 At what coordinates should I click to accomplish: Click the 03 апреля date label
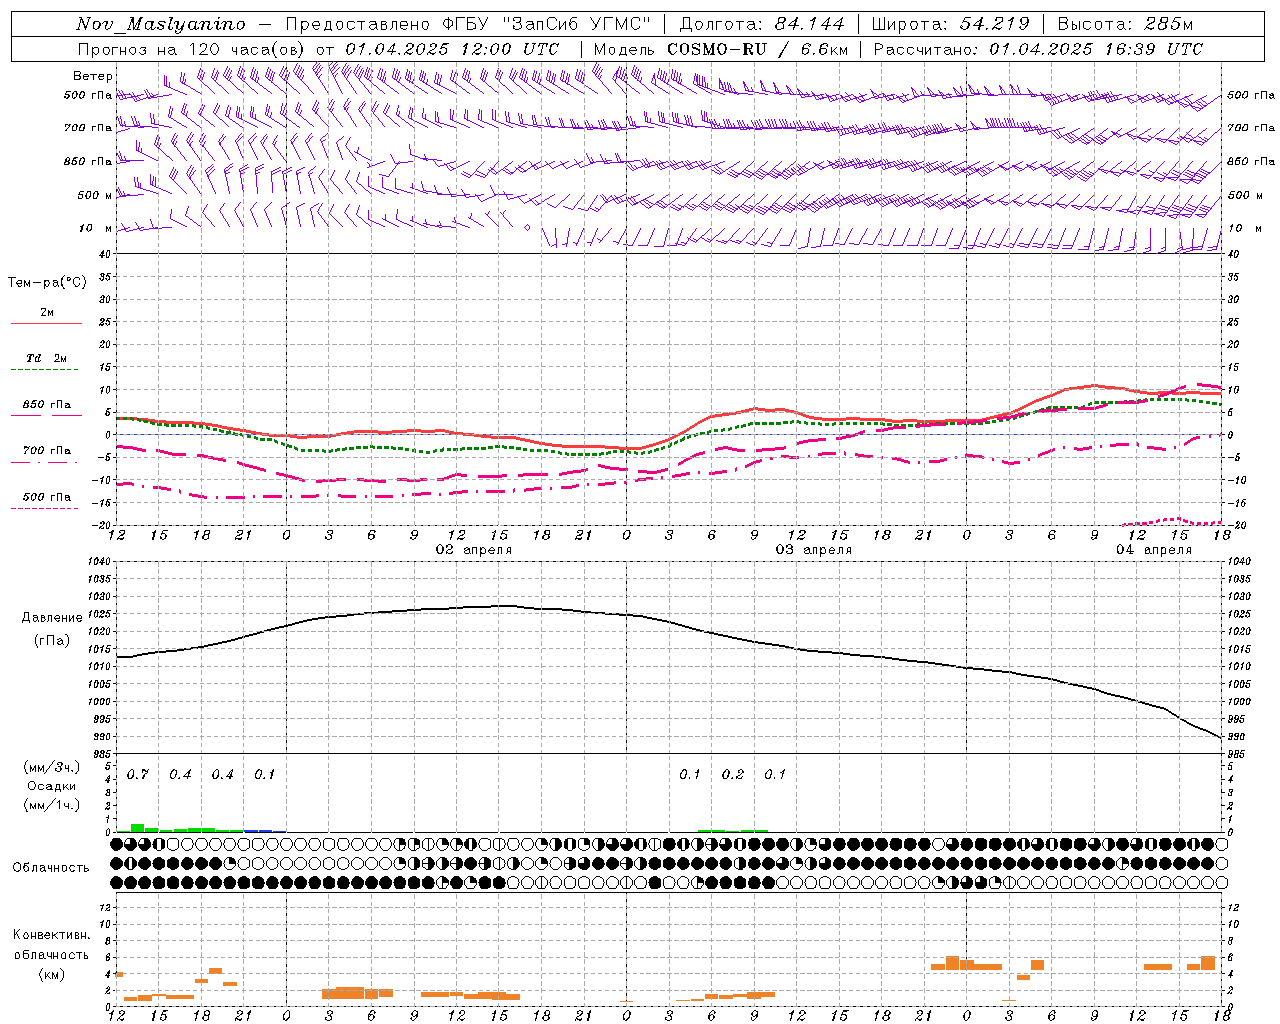[814, 550]
